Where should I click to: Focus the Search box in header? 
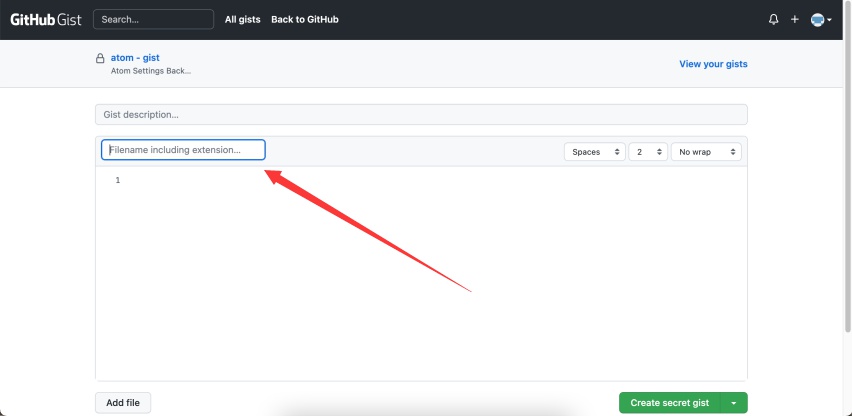153,19
